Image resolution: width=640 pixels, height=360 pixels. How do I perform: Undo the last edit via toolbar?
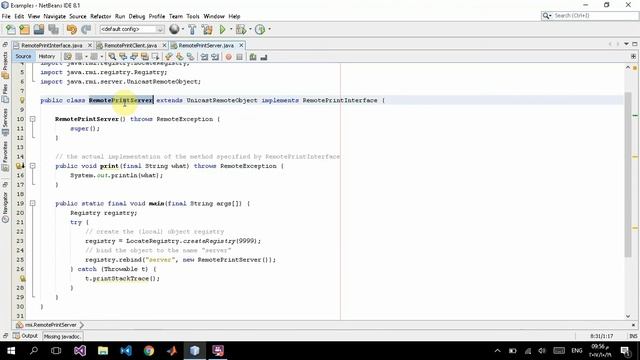(x=71, y=29)
